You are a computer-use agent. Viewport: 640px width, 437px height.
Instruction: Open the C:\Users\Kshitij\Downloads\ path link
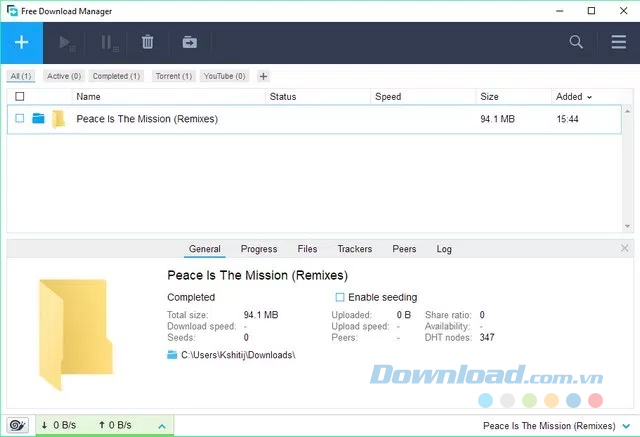[x=238, y=355]
